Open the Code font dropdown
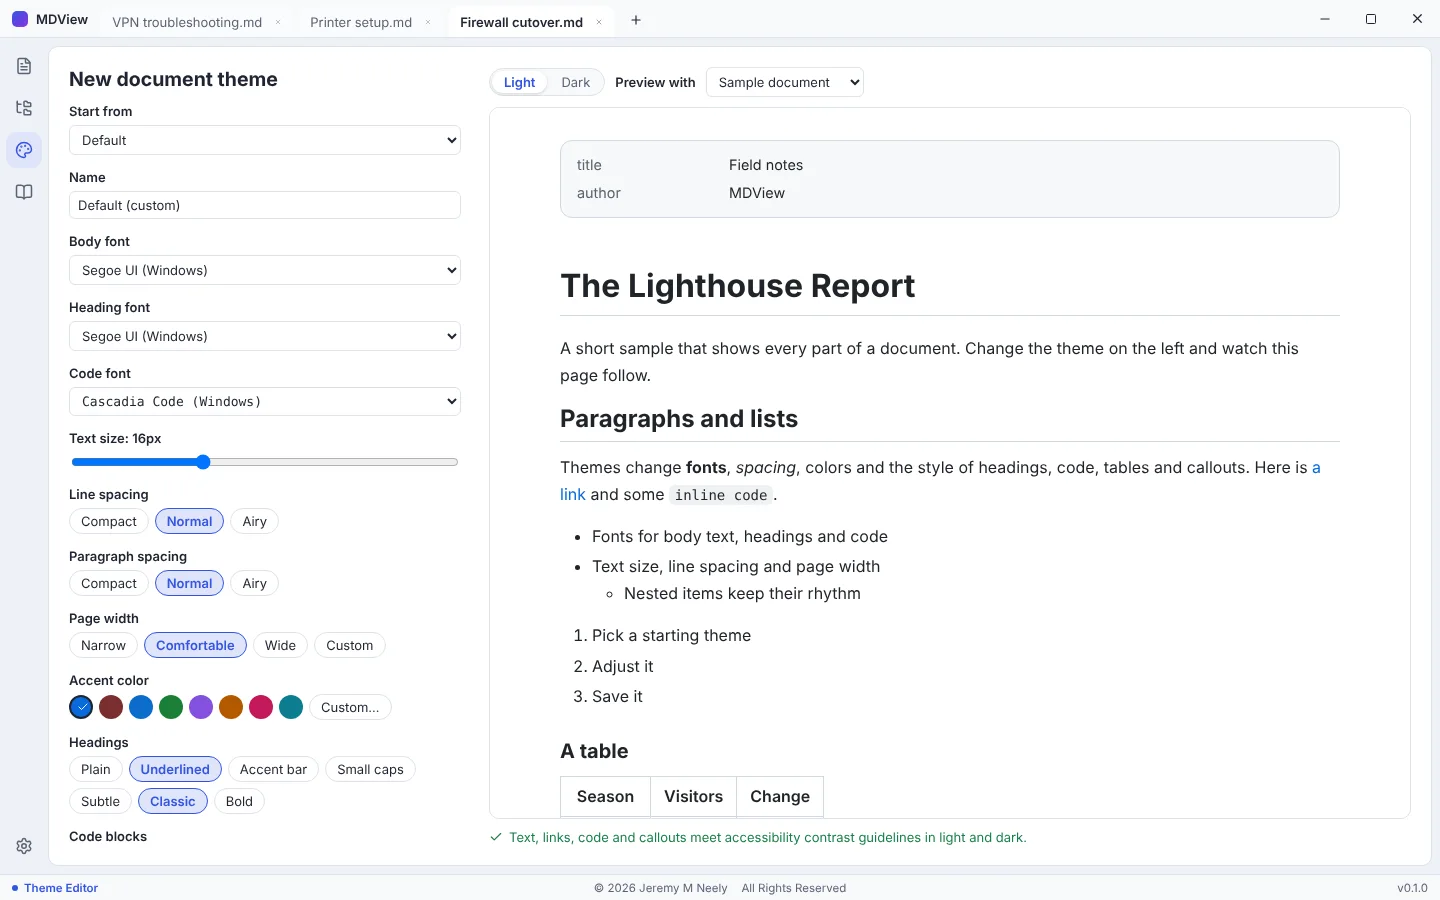The image size is (1440, 900). click(265, 401)
